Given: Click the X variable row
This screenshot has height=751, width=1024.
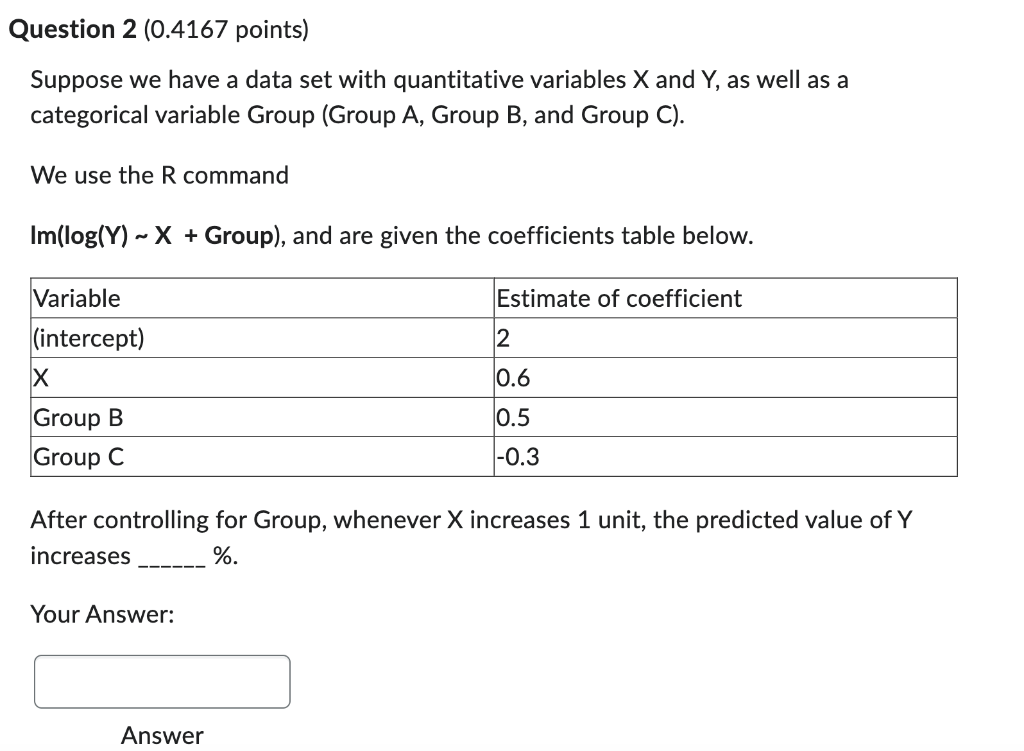Looking at the screenshot, I should coord(40,378).
